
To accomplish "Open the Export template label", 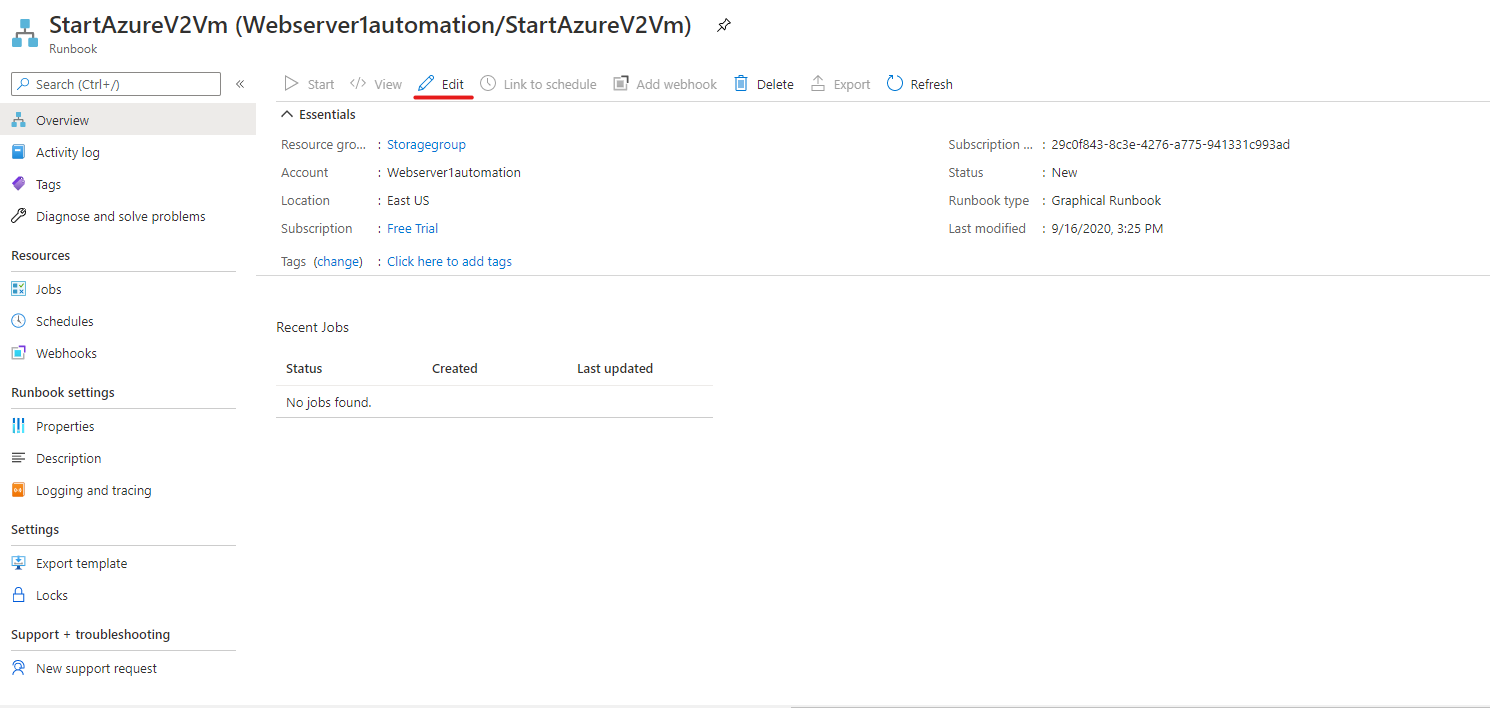I will 82,564.
